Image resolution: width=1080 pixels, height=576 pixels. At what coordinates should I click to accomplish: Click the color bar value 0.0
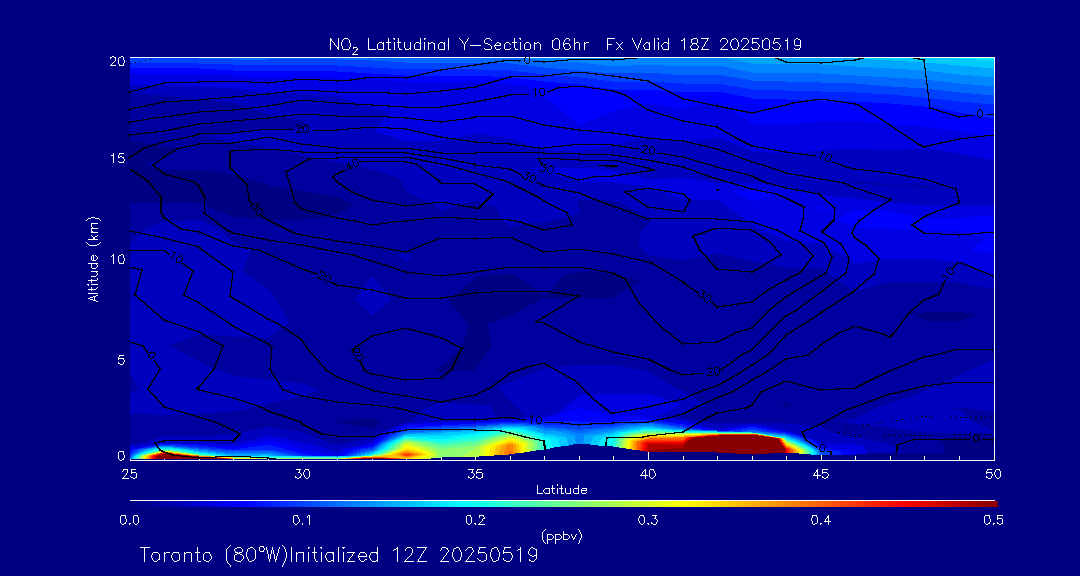coord(129,521)
